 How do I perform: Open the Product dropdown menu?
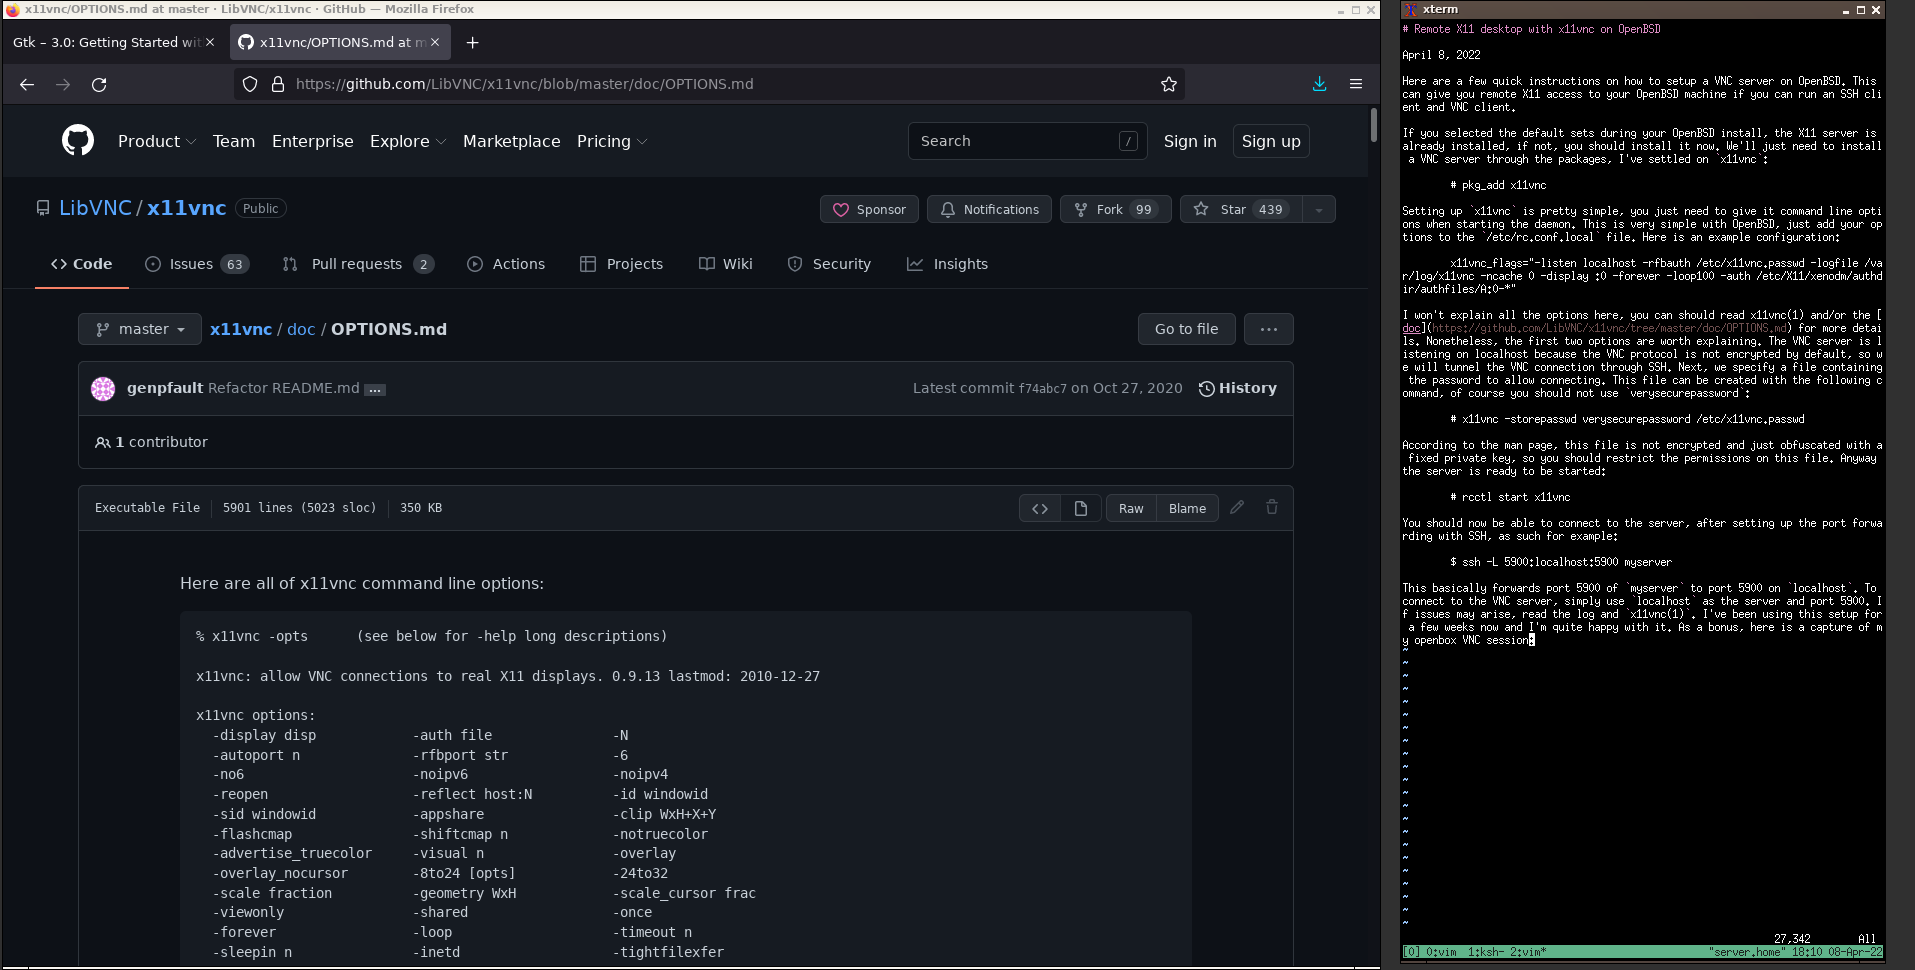[x=157, y=141]
